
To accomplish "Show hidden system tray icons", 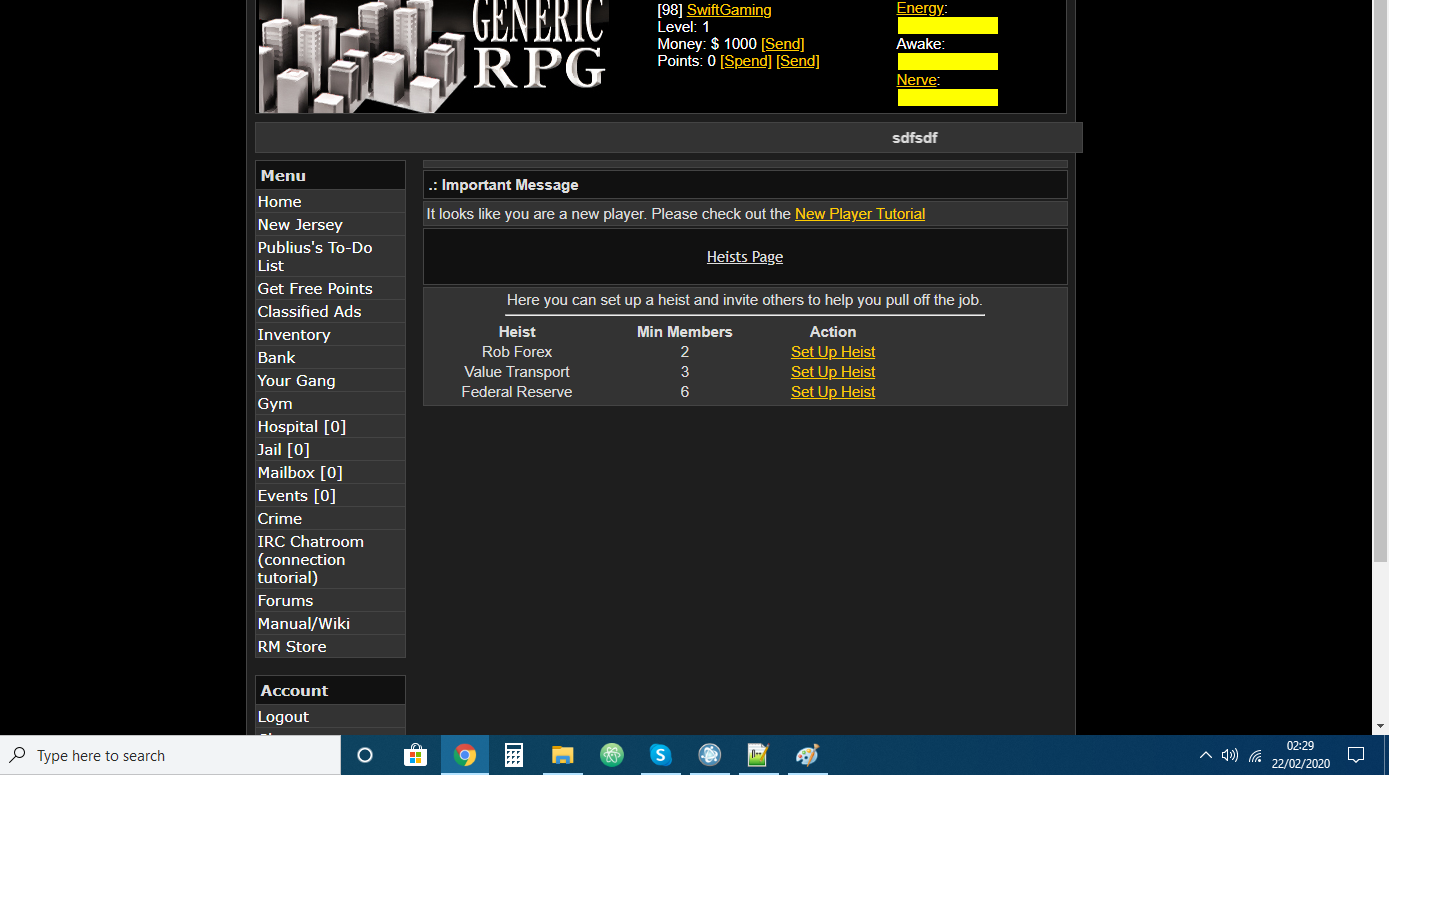I will (x=1205, y=756).
